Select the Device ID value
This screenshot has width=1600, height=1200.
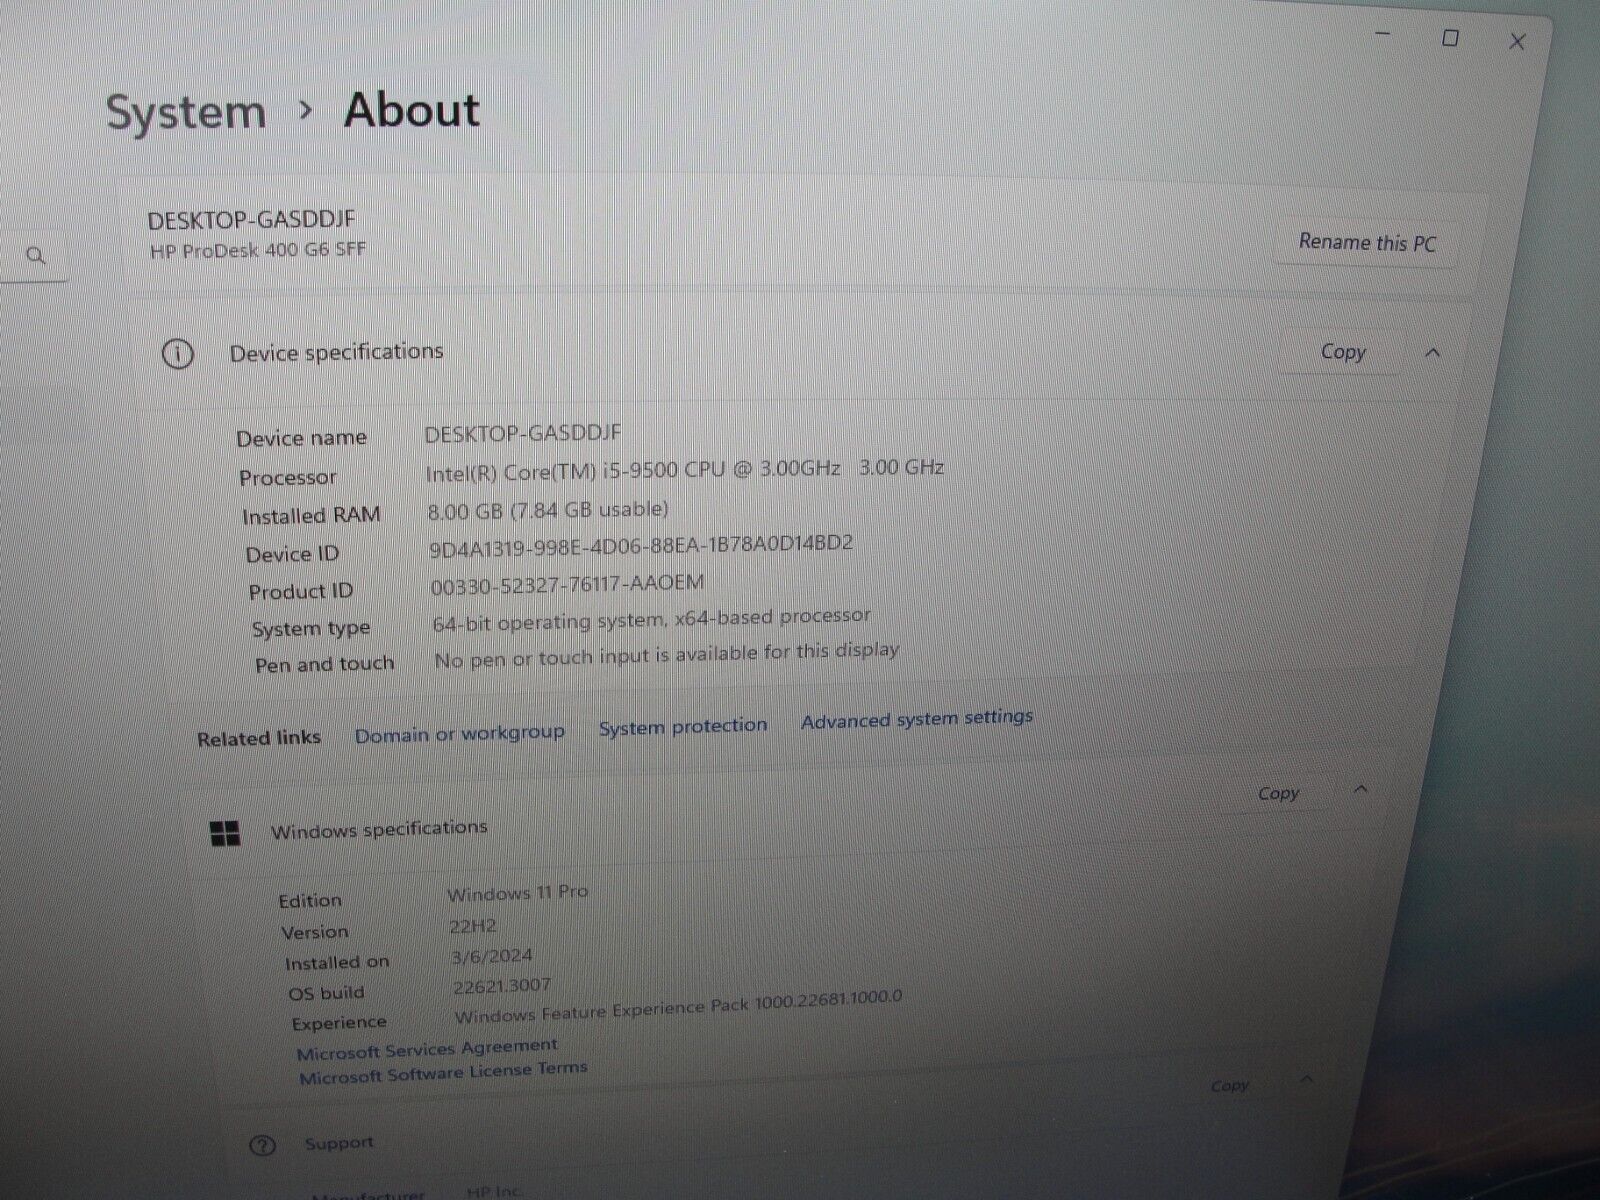[x=641, y=546]
